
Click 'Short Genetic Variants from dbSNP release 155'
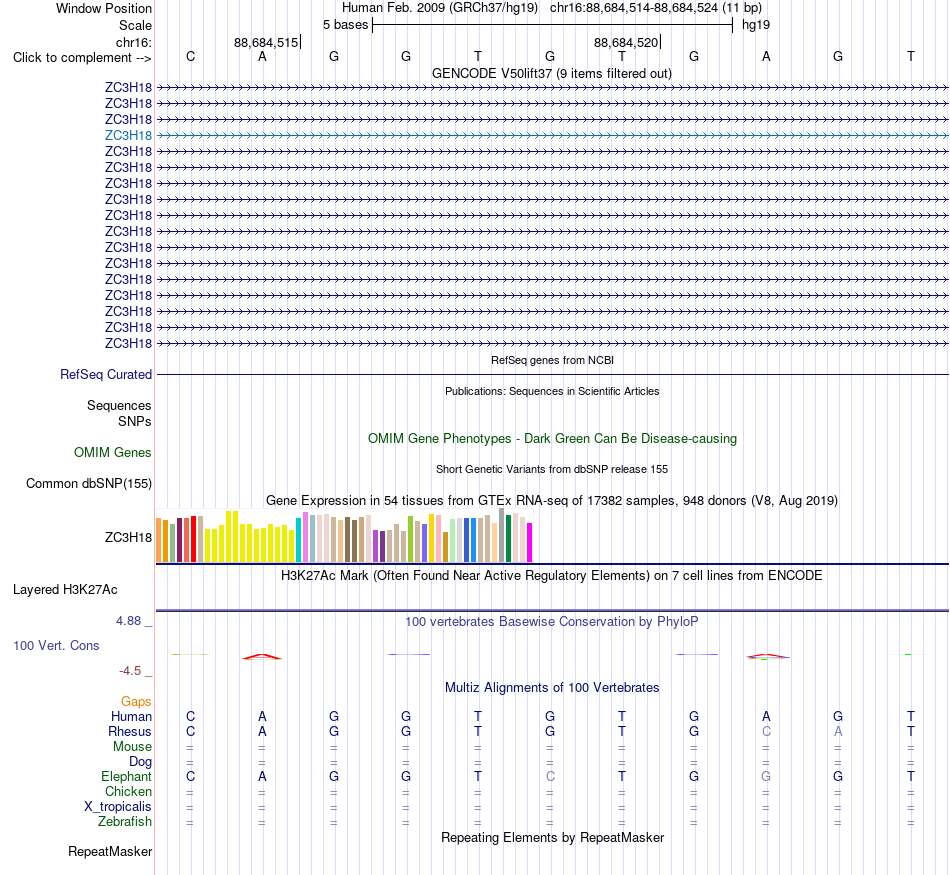tap(552, 469)
